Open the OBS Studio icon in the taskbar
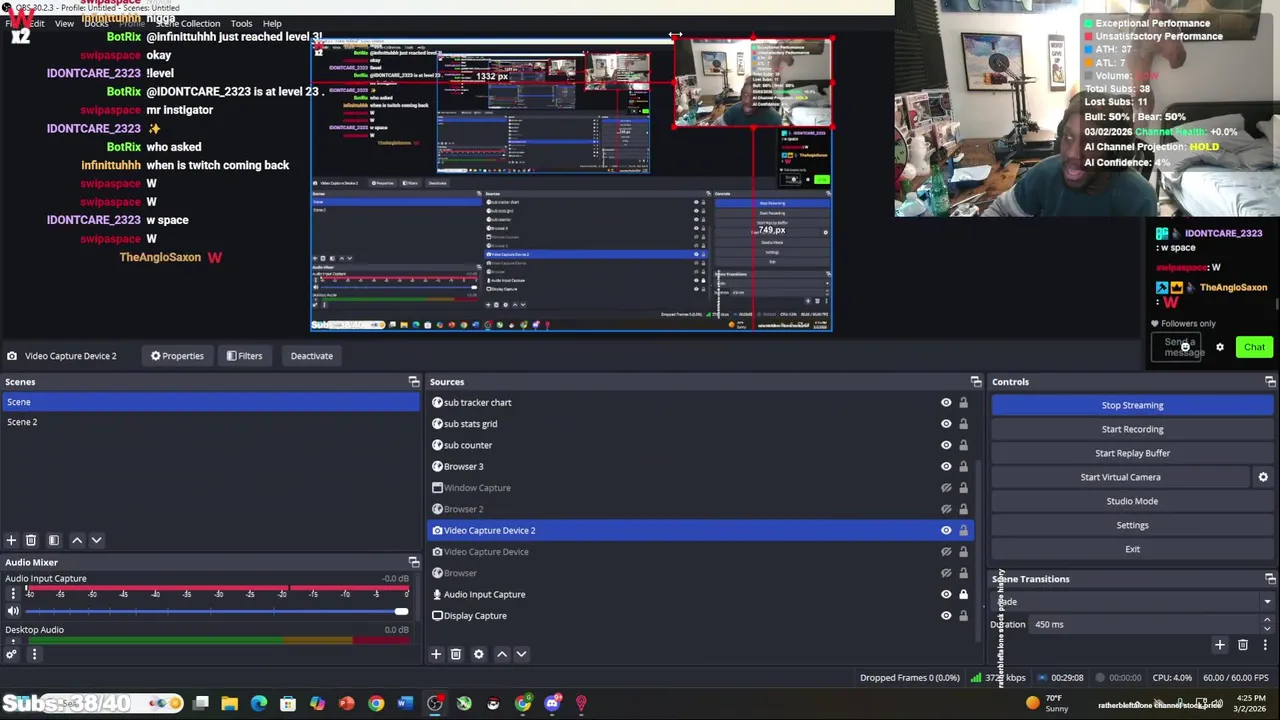 (x=435, y=704)
